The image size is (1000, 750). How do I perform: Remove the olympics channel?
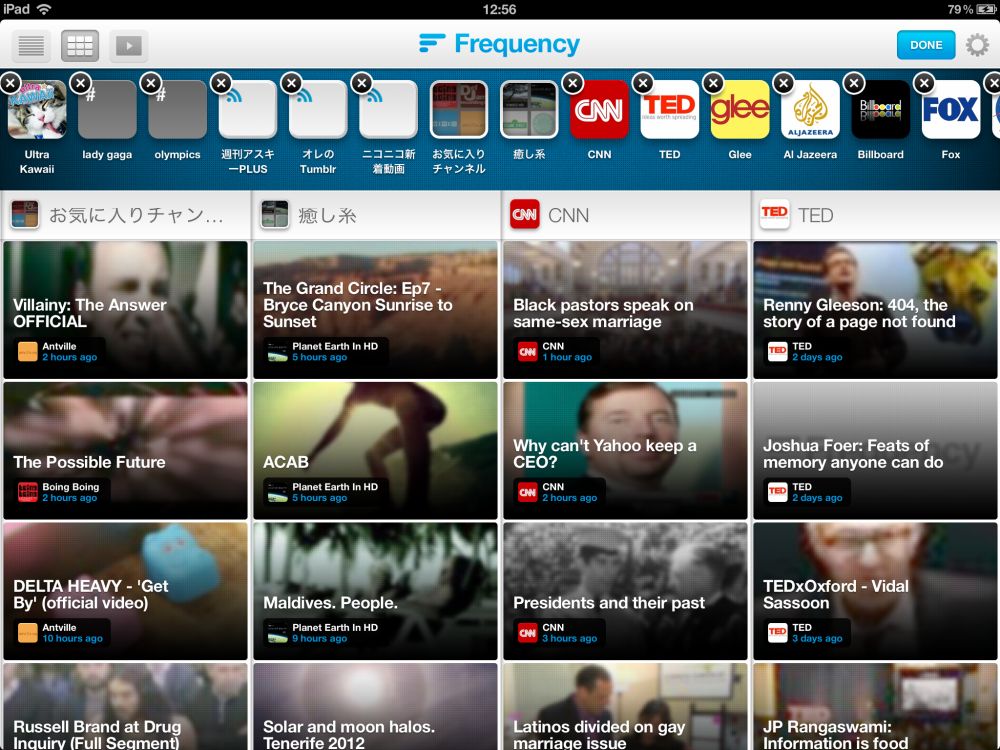[151, 83]
